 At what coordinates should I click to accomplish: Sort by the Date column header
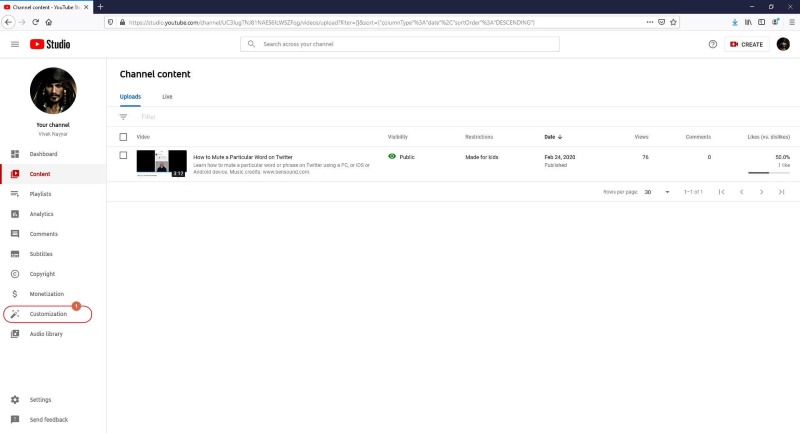click(553, 137)
